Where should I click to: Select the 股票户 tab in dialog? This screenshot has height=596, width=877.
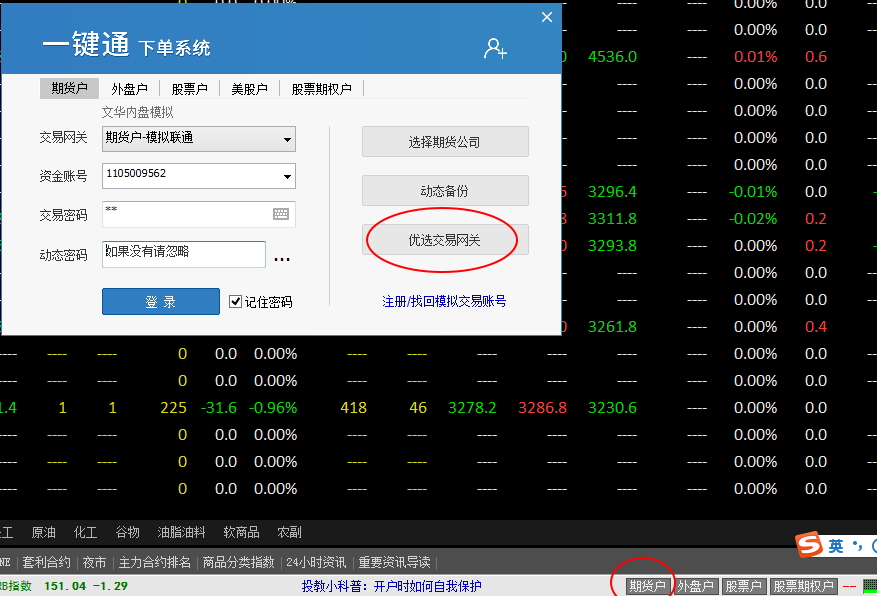pos(189,89)
